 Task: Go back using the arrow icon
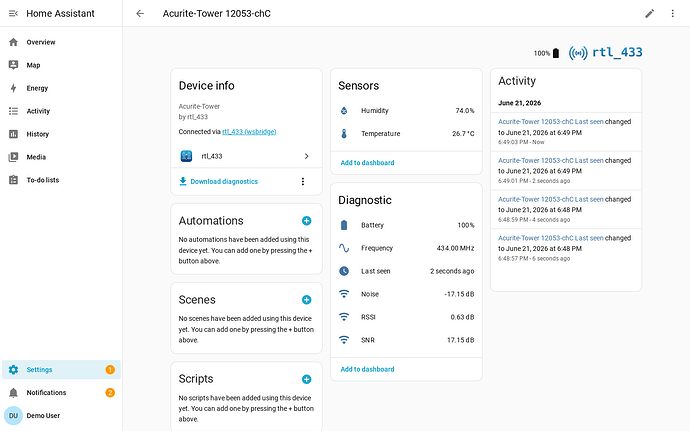coord(140,14)
